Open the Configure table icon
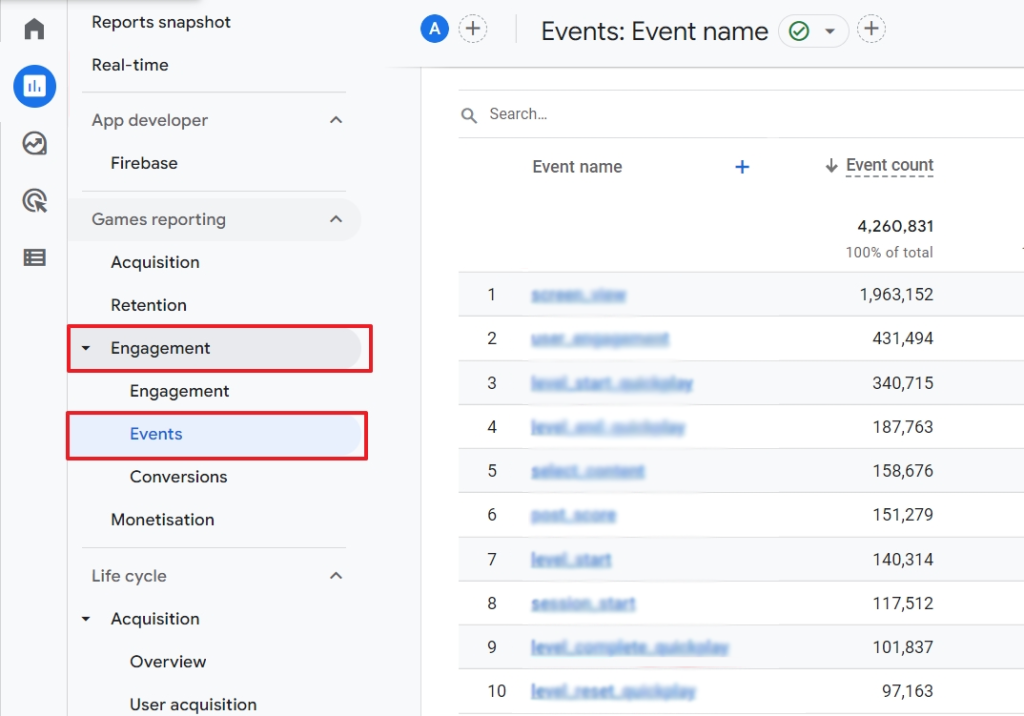This screenshot has width=1024, height=716. tap(34, 258)
